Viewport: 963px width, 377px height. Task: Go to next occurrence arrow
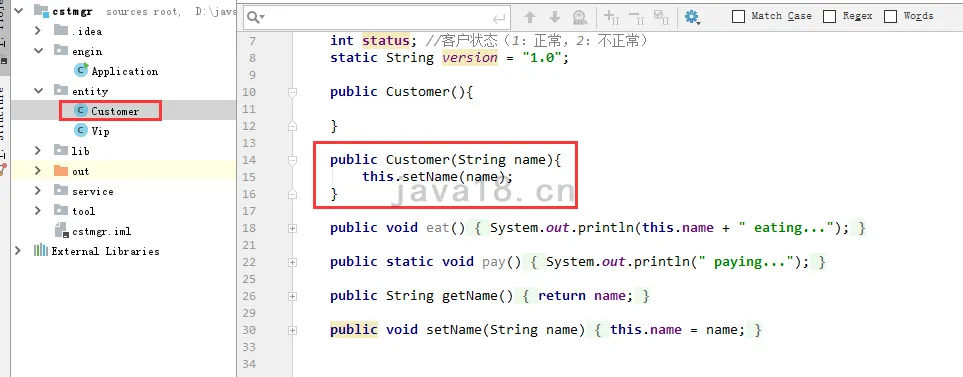click(x=555, y=17)
